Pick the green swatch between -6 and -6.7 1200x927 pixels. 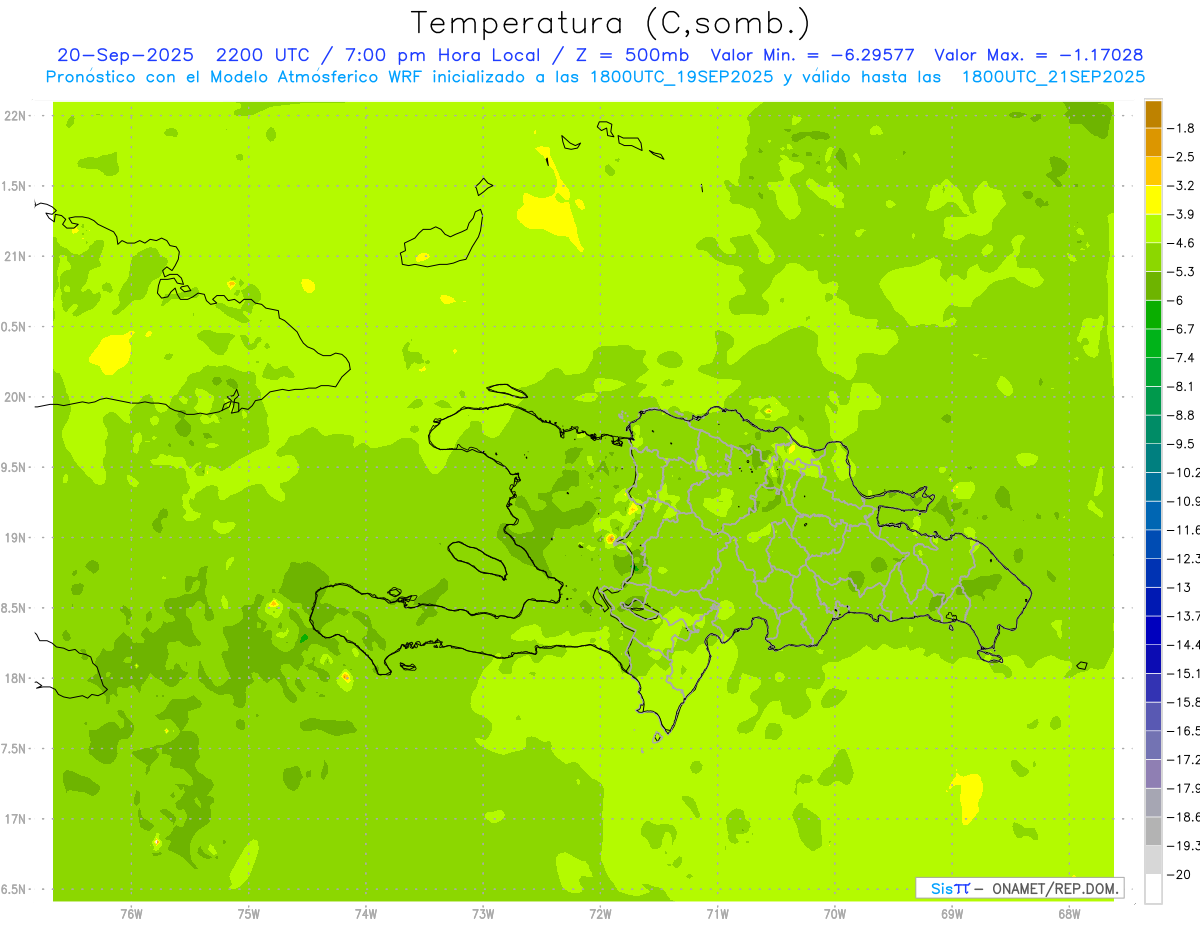(x=1153, y=315)
